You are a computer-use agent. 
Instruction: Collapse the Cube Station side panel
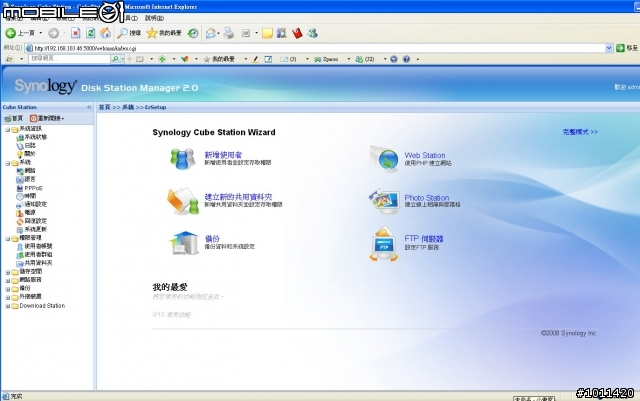pyautogui.click(x=89, y=107)
